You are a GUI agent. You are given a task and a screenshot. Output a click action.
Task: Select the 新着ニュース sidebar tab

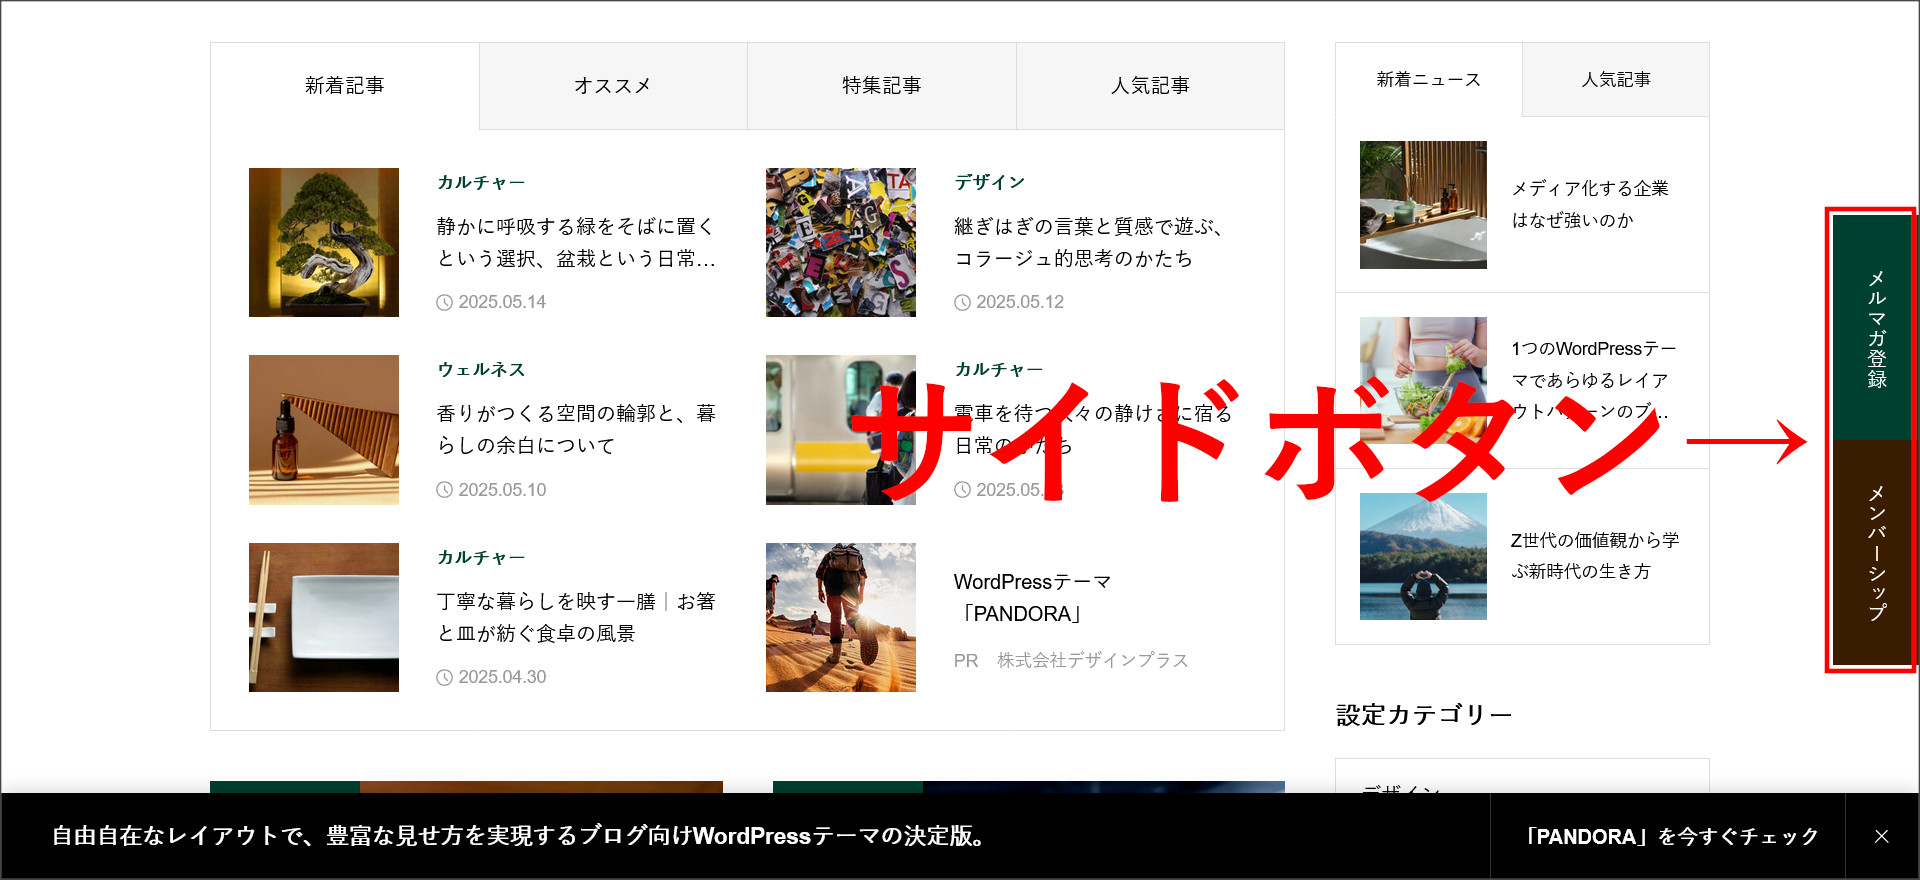pyautogui.click(x=1428, y=80)
